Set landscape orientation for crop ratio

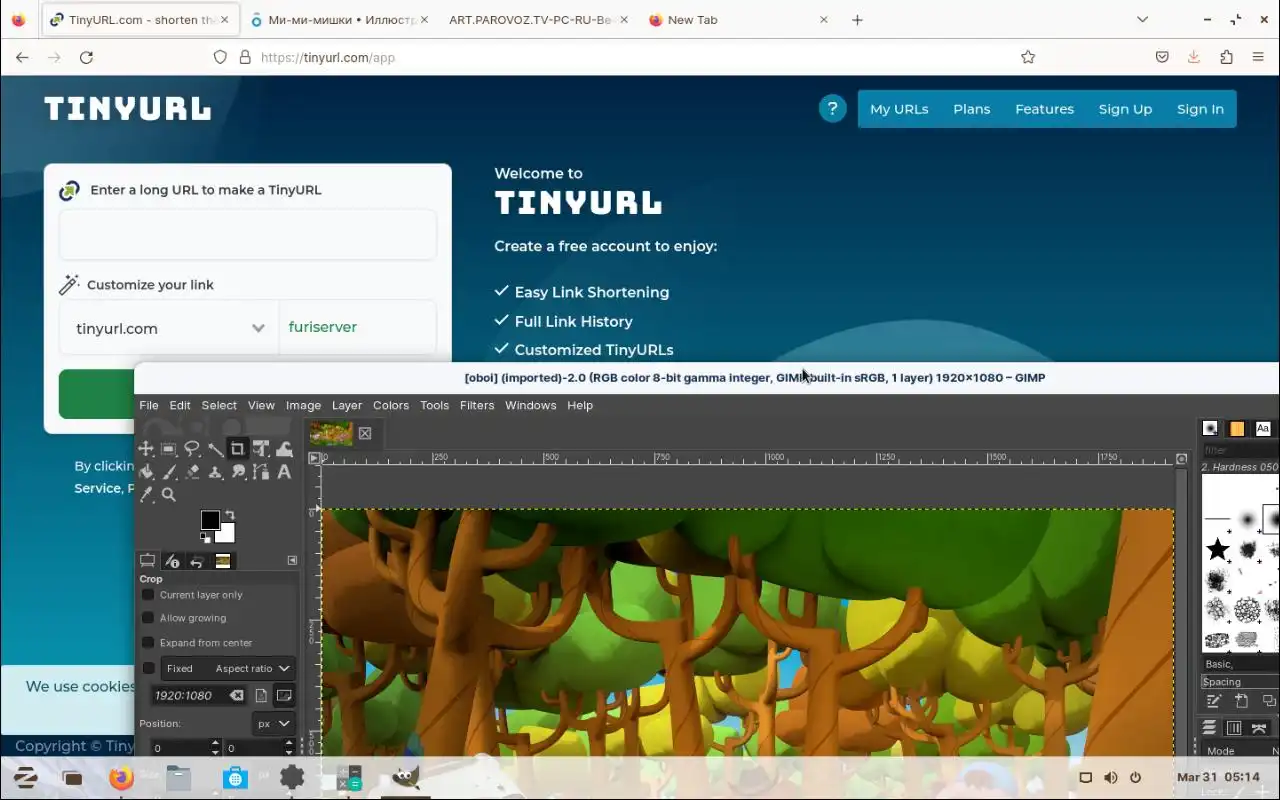(x=284, y=695)
